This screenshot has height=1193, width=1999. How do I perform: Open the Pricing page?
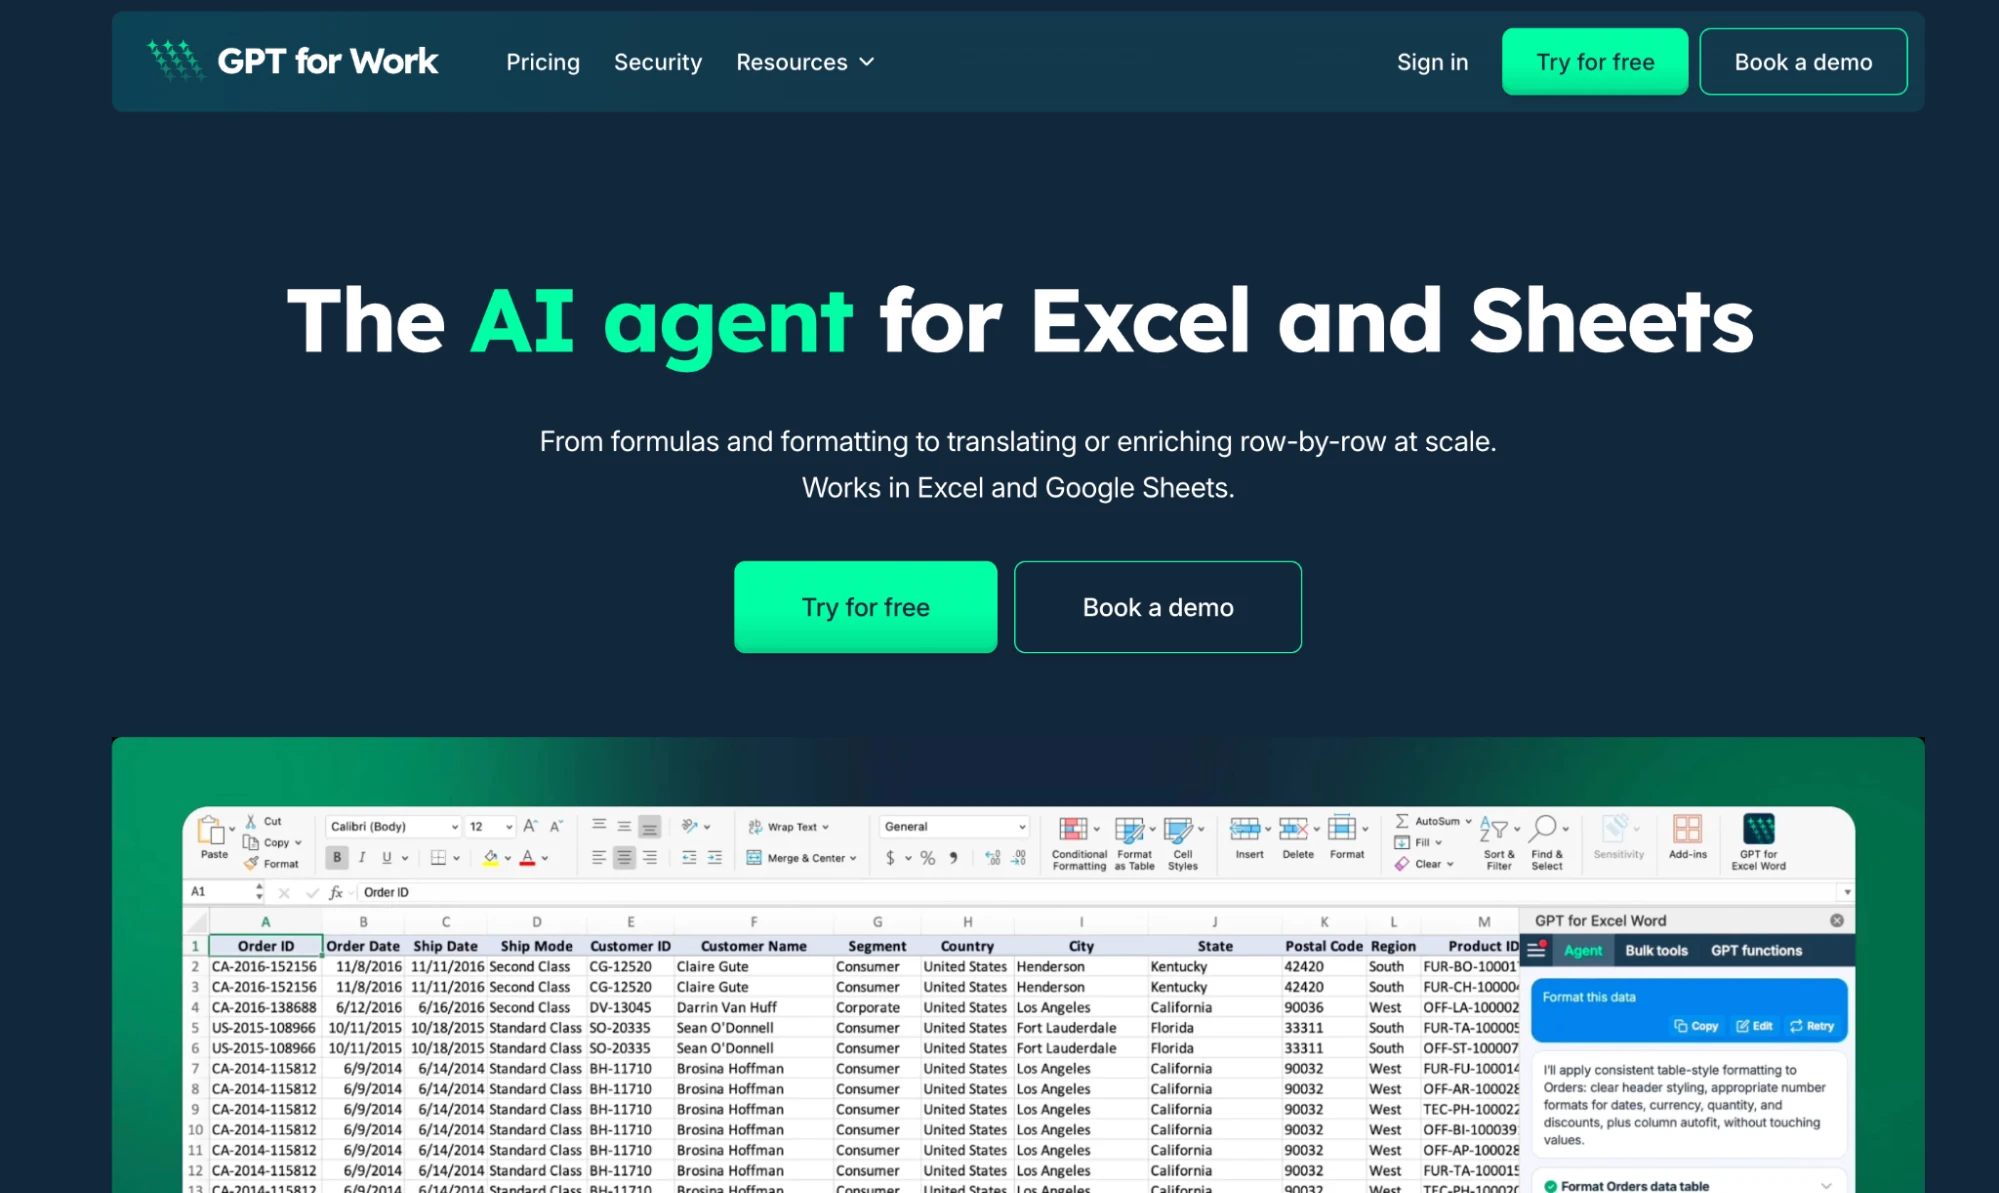pyautogui.click(x=542, y=62)
